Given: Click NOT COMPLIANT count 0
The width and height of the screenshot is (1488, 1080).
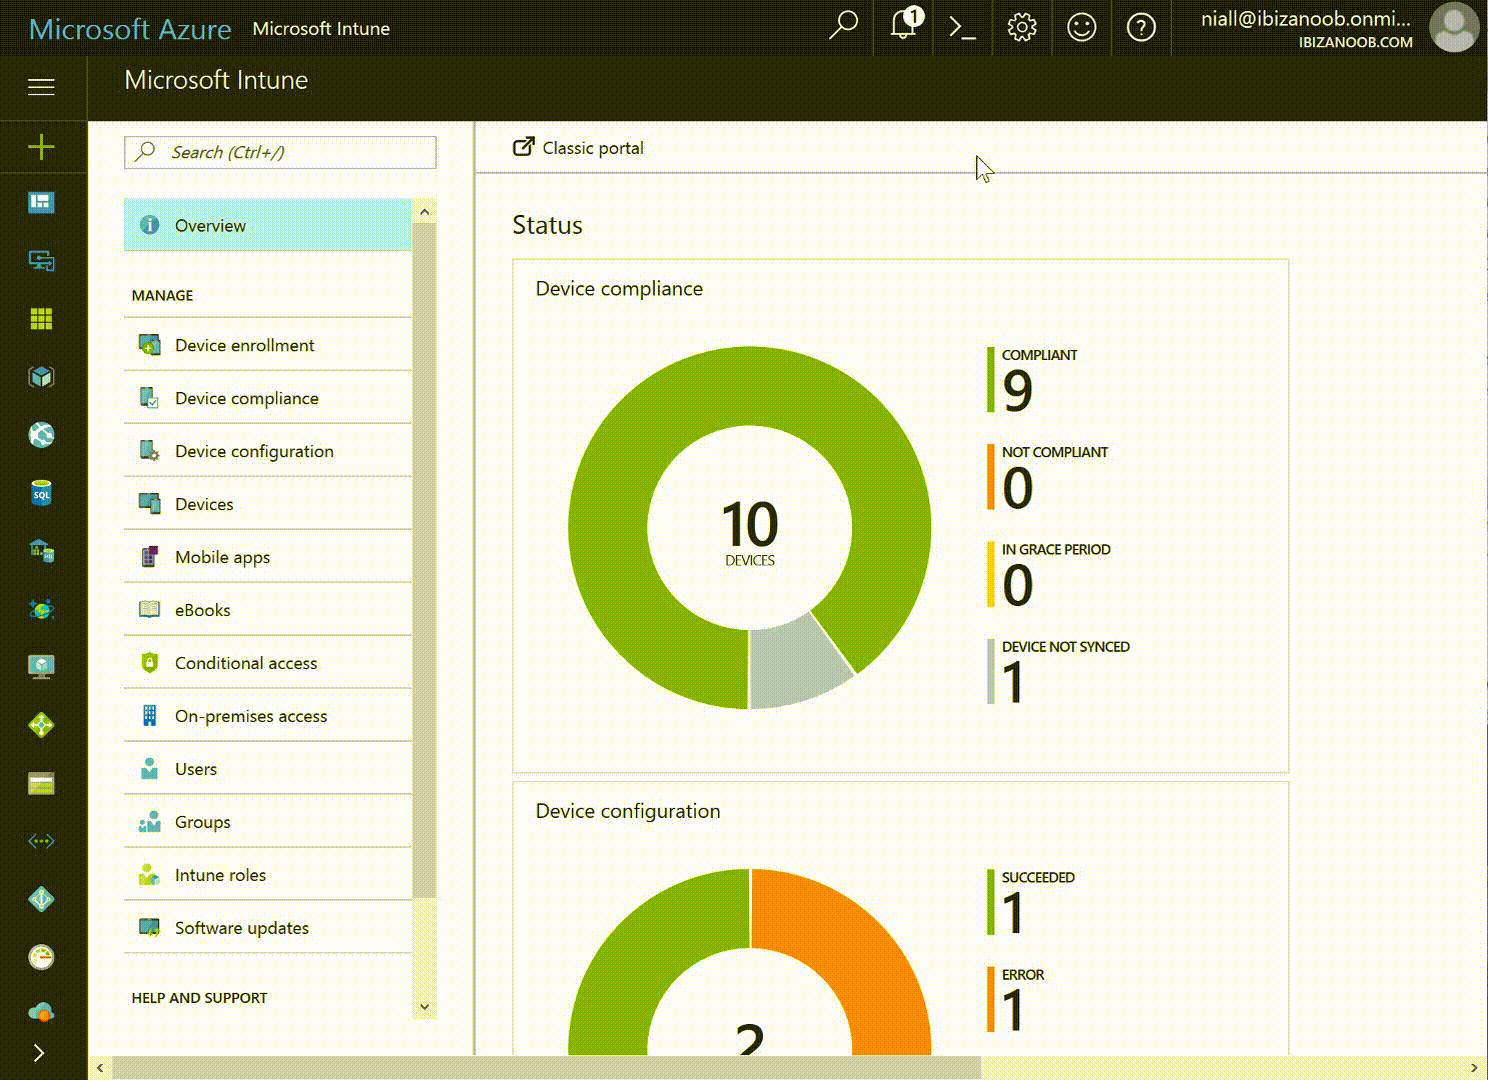Looking at the screenshot, I should point(1017,487).
